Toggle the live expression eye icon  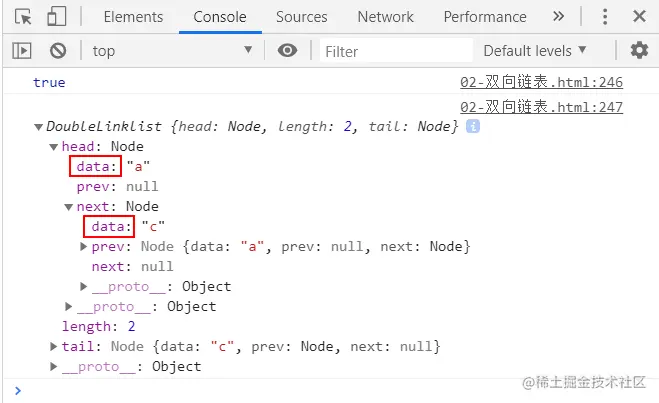[288, 51]
